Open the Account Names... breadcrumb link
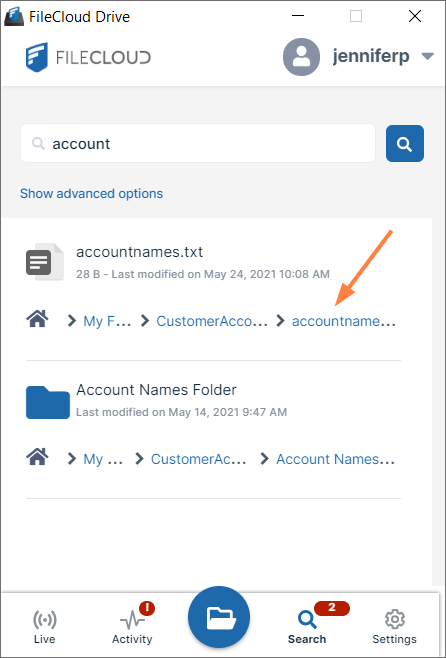 click(x=335, y=459)
